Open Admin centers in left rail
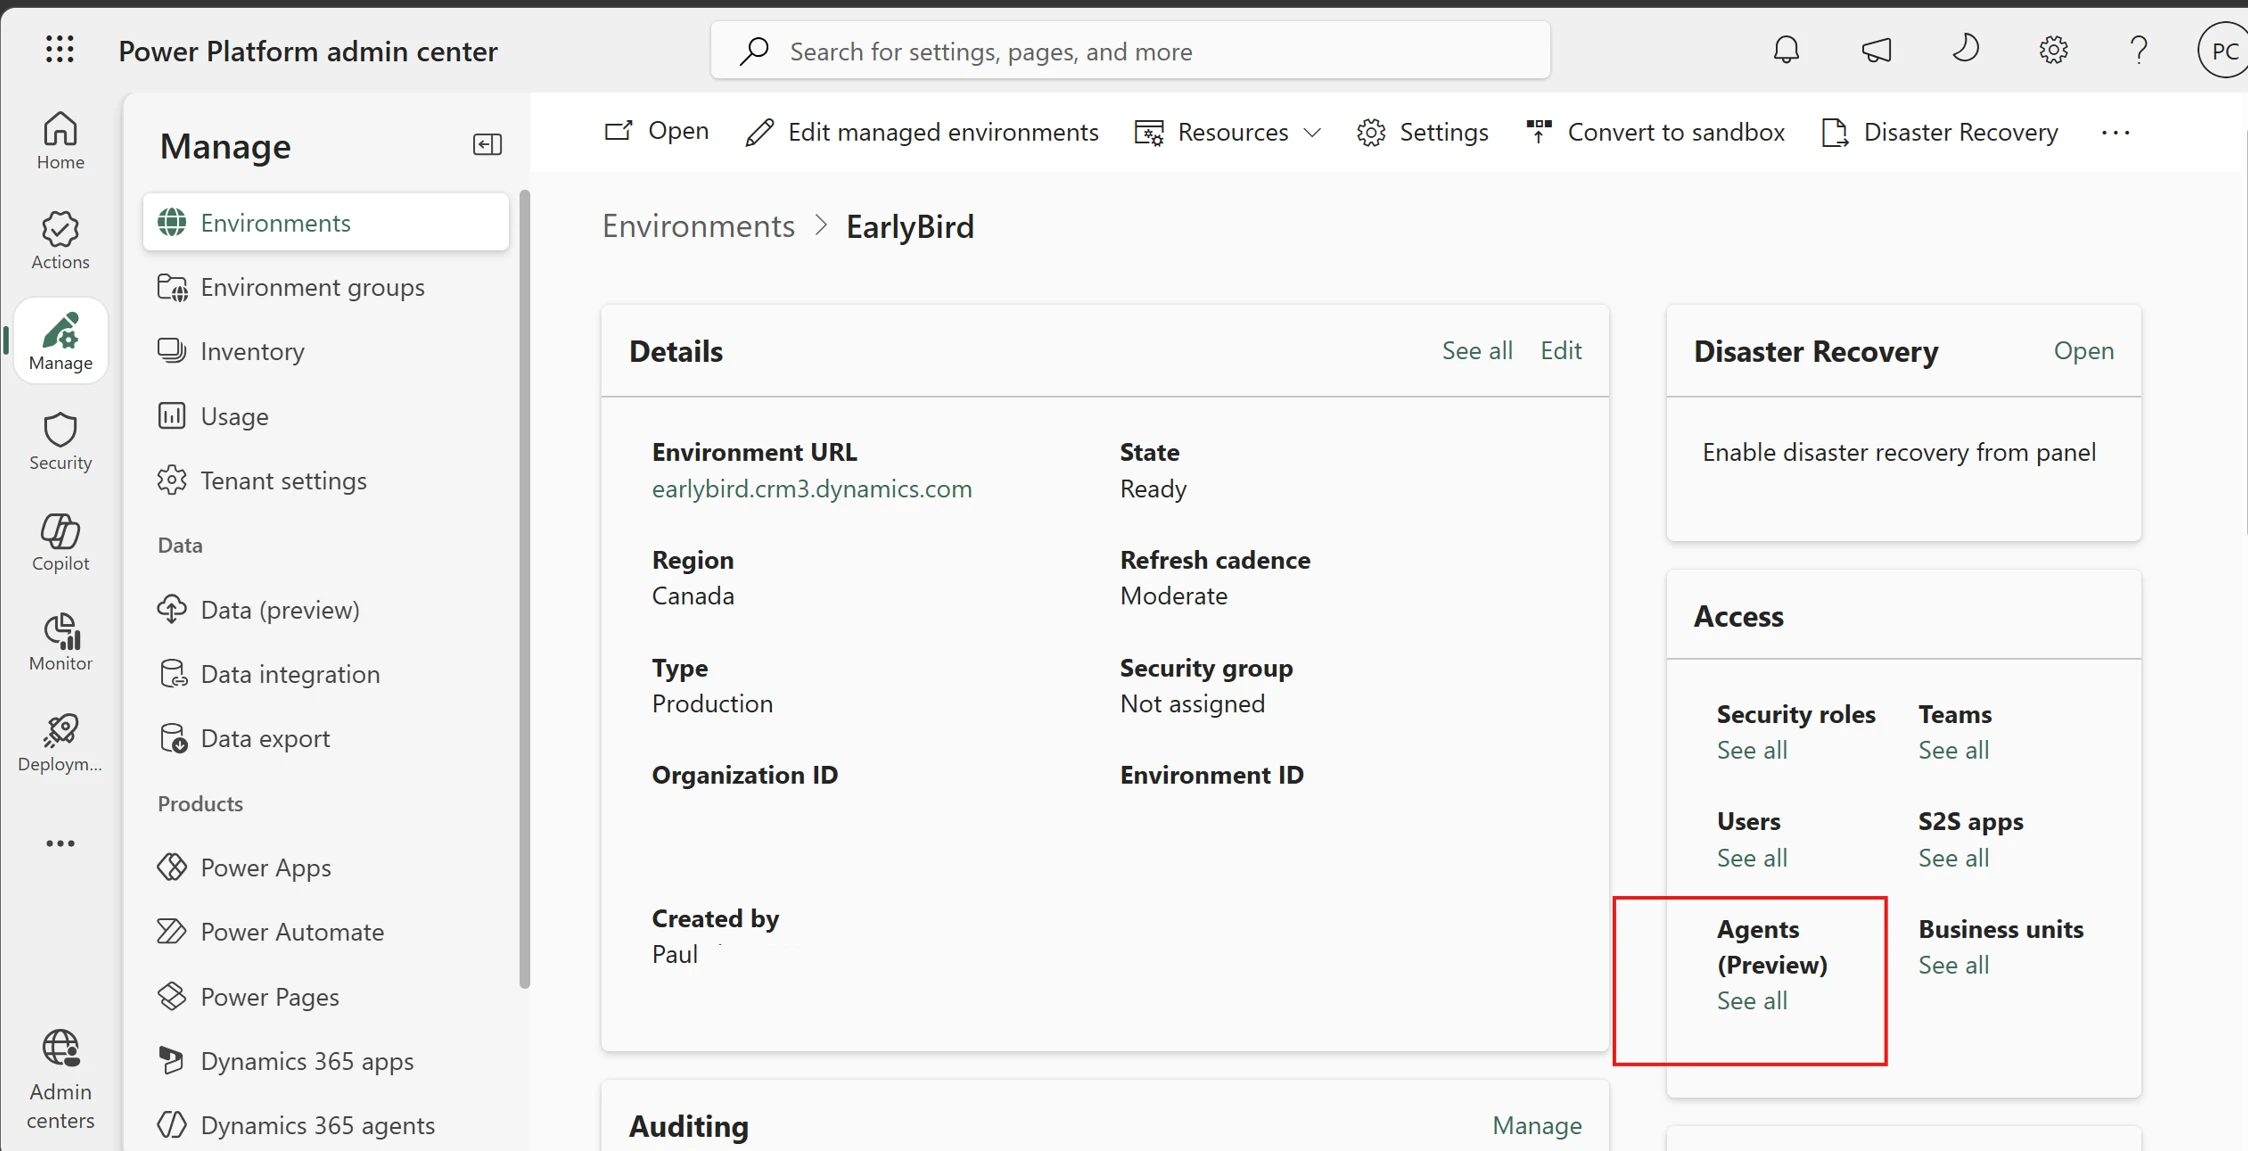This screenshot has height=1151, width=2248. tap(60, 1080)
